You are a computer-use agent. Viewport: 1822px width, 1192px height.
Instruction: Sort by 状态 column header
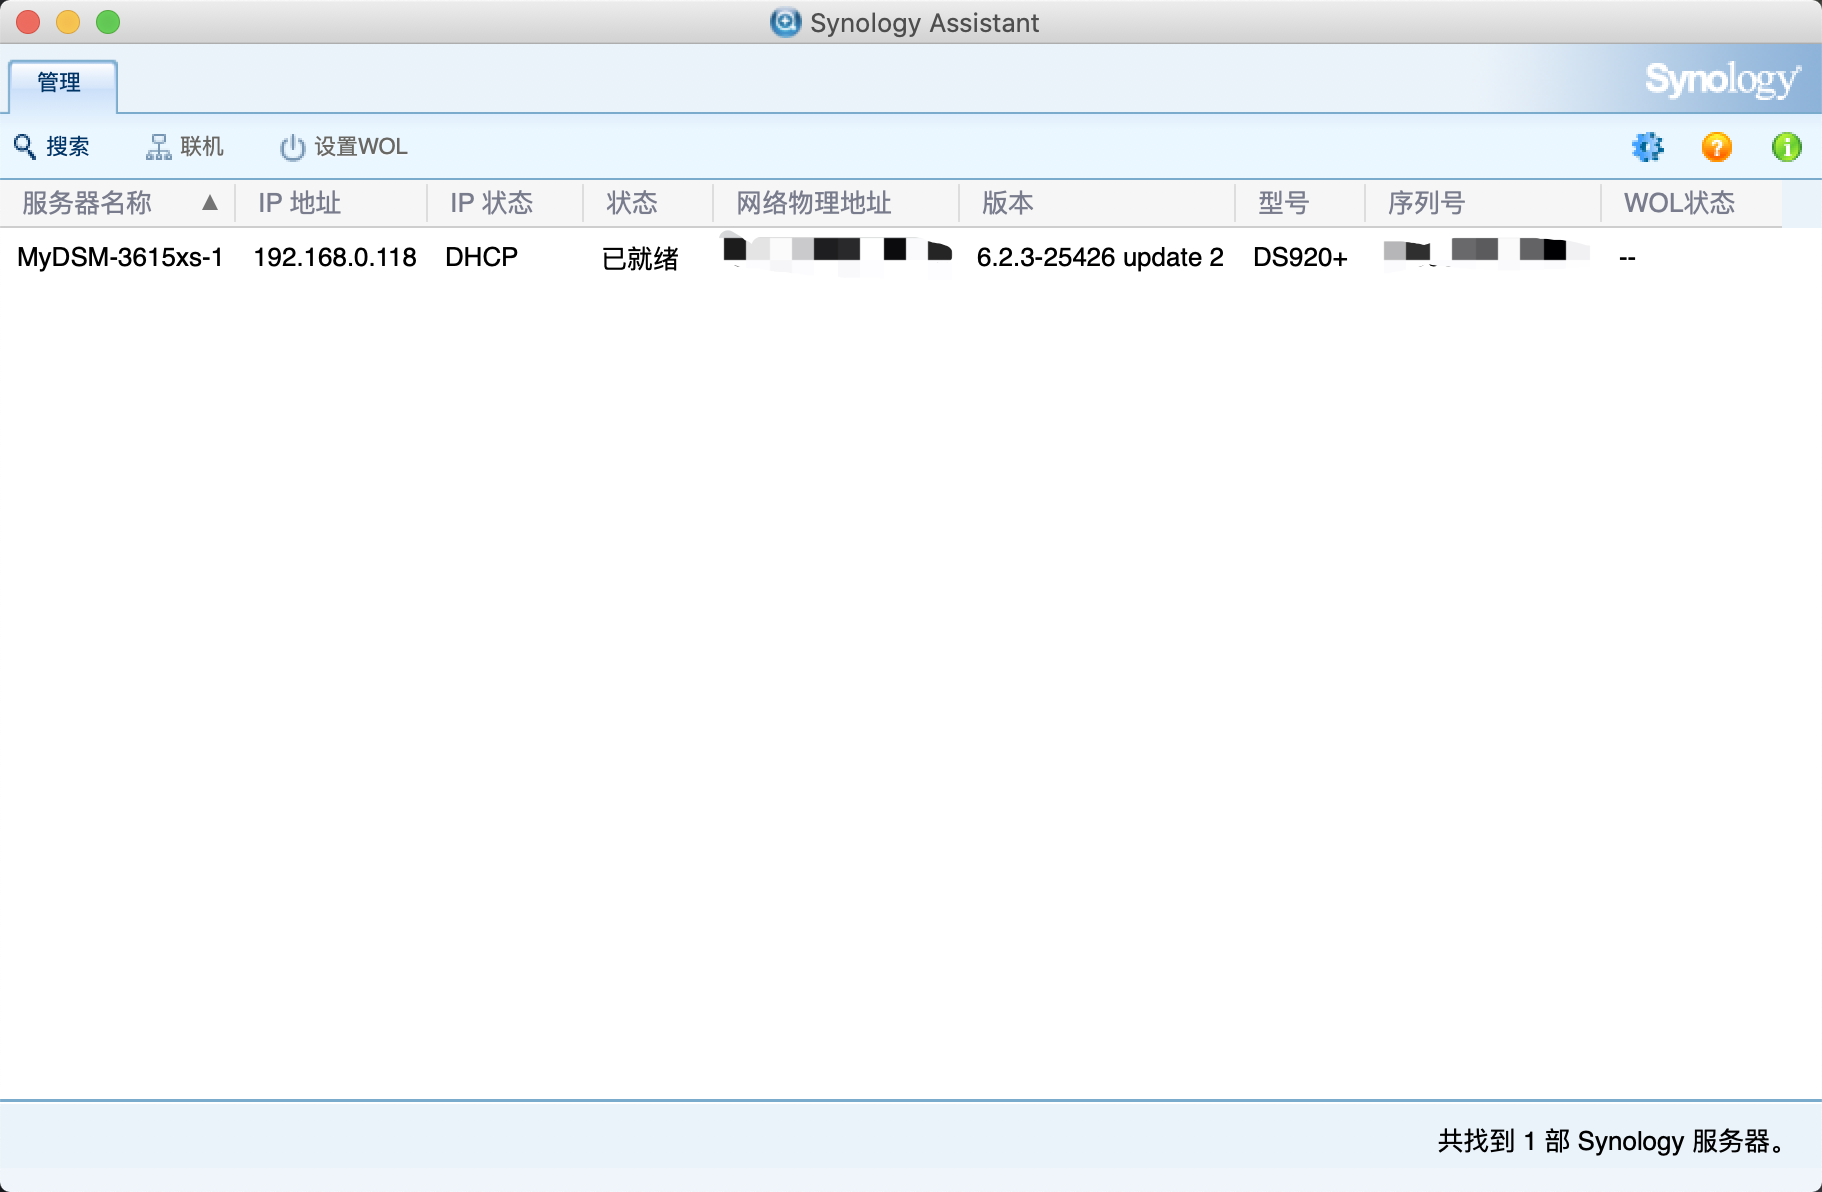point(648,203)
